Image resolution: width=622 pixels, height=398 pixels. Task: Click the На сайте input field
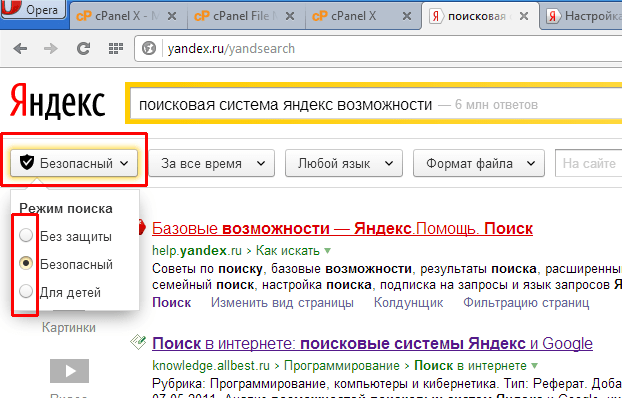pyautogui.click(x=589, y=163)
